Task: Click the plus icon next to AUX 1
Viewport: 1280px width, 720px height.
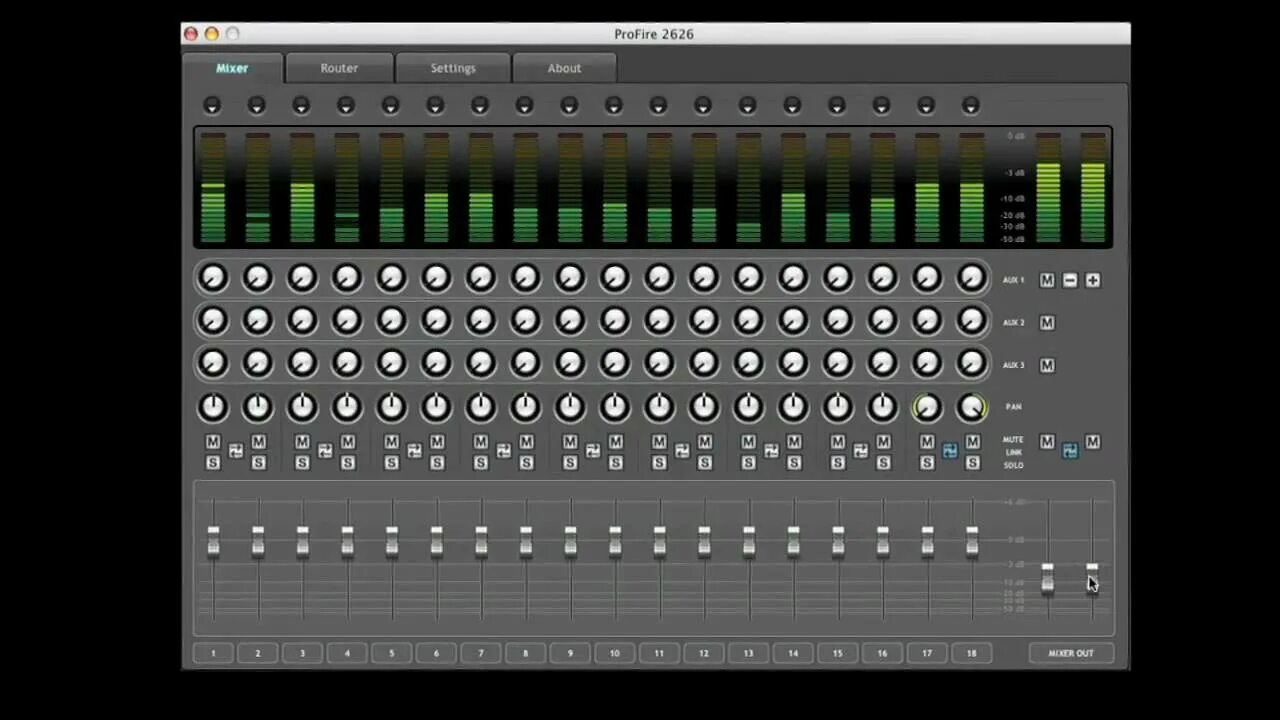Action: [x=1092, y=280]
